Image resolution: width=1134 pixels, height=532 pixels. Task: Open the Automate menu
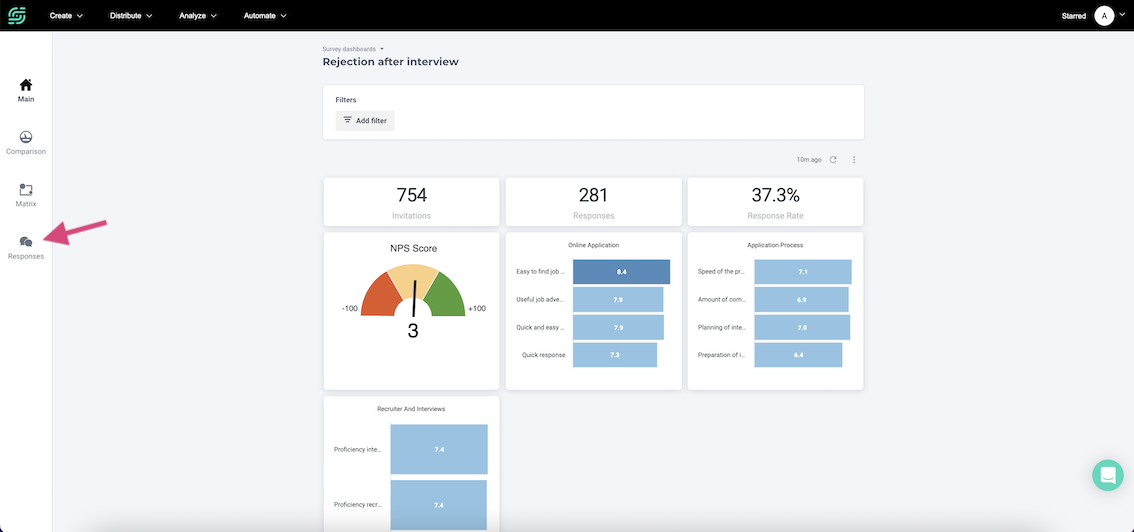click(x=265, y=15)
